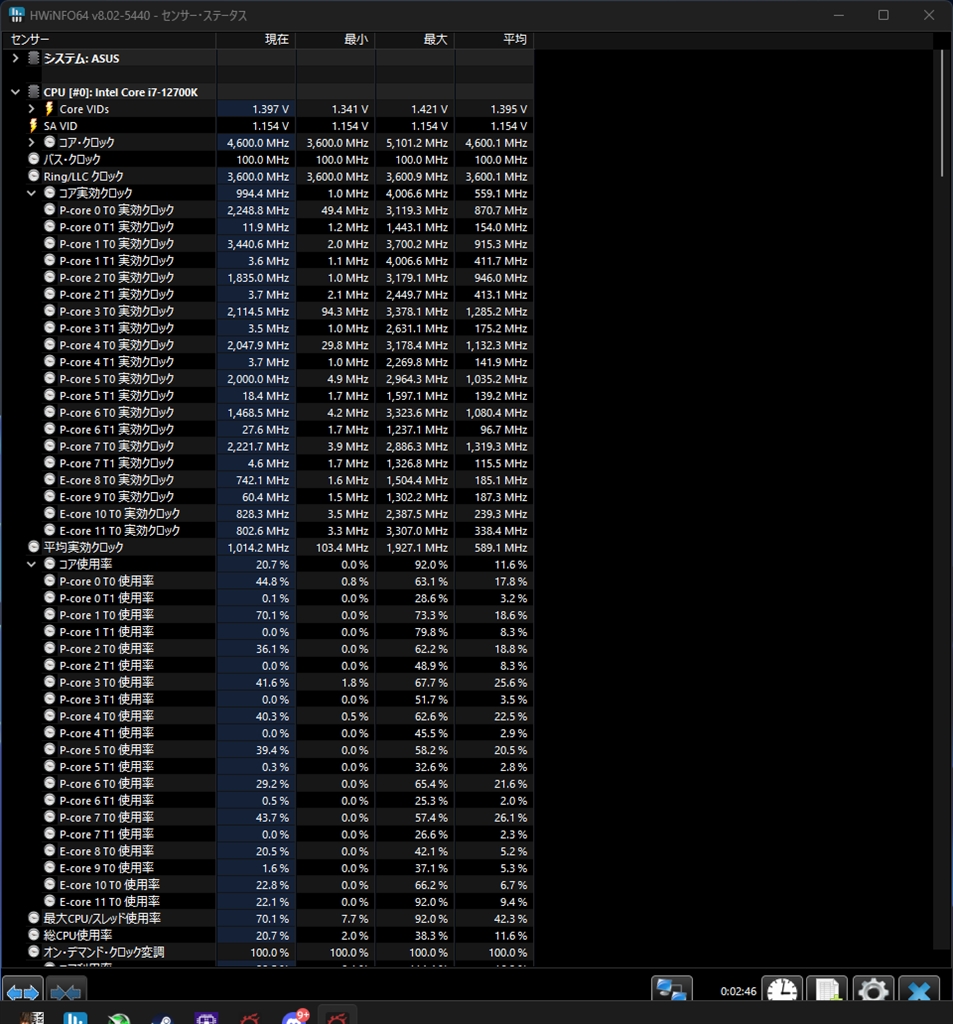Click the chip icon beside システム: ASUS
The height and width of the screenshot is (1024, 953).
tap(34, 58)
